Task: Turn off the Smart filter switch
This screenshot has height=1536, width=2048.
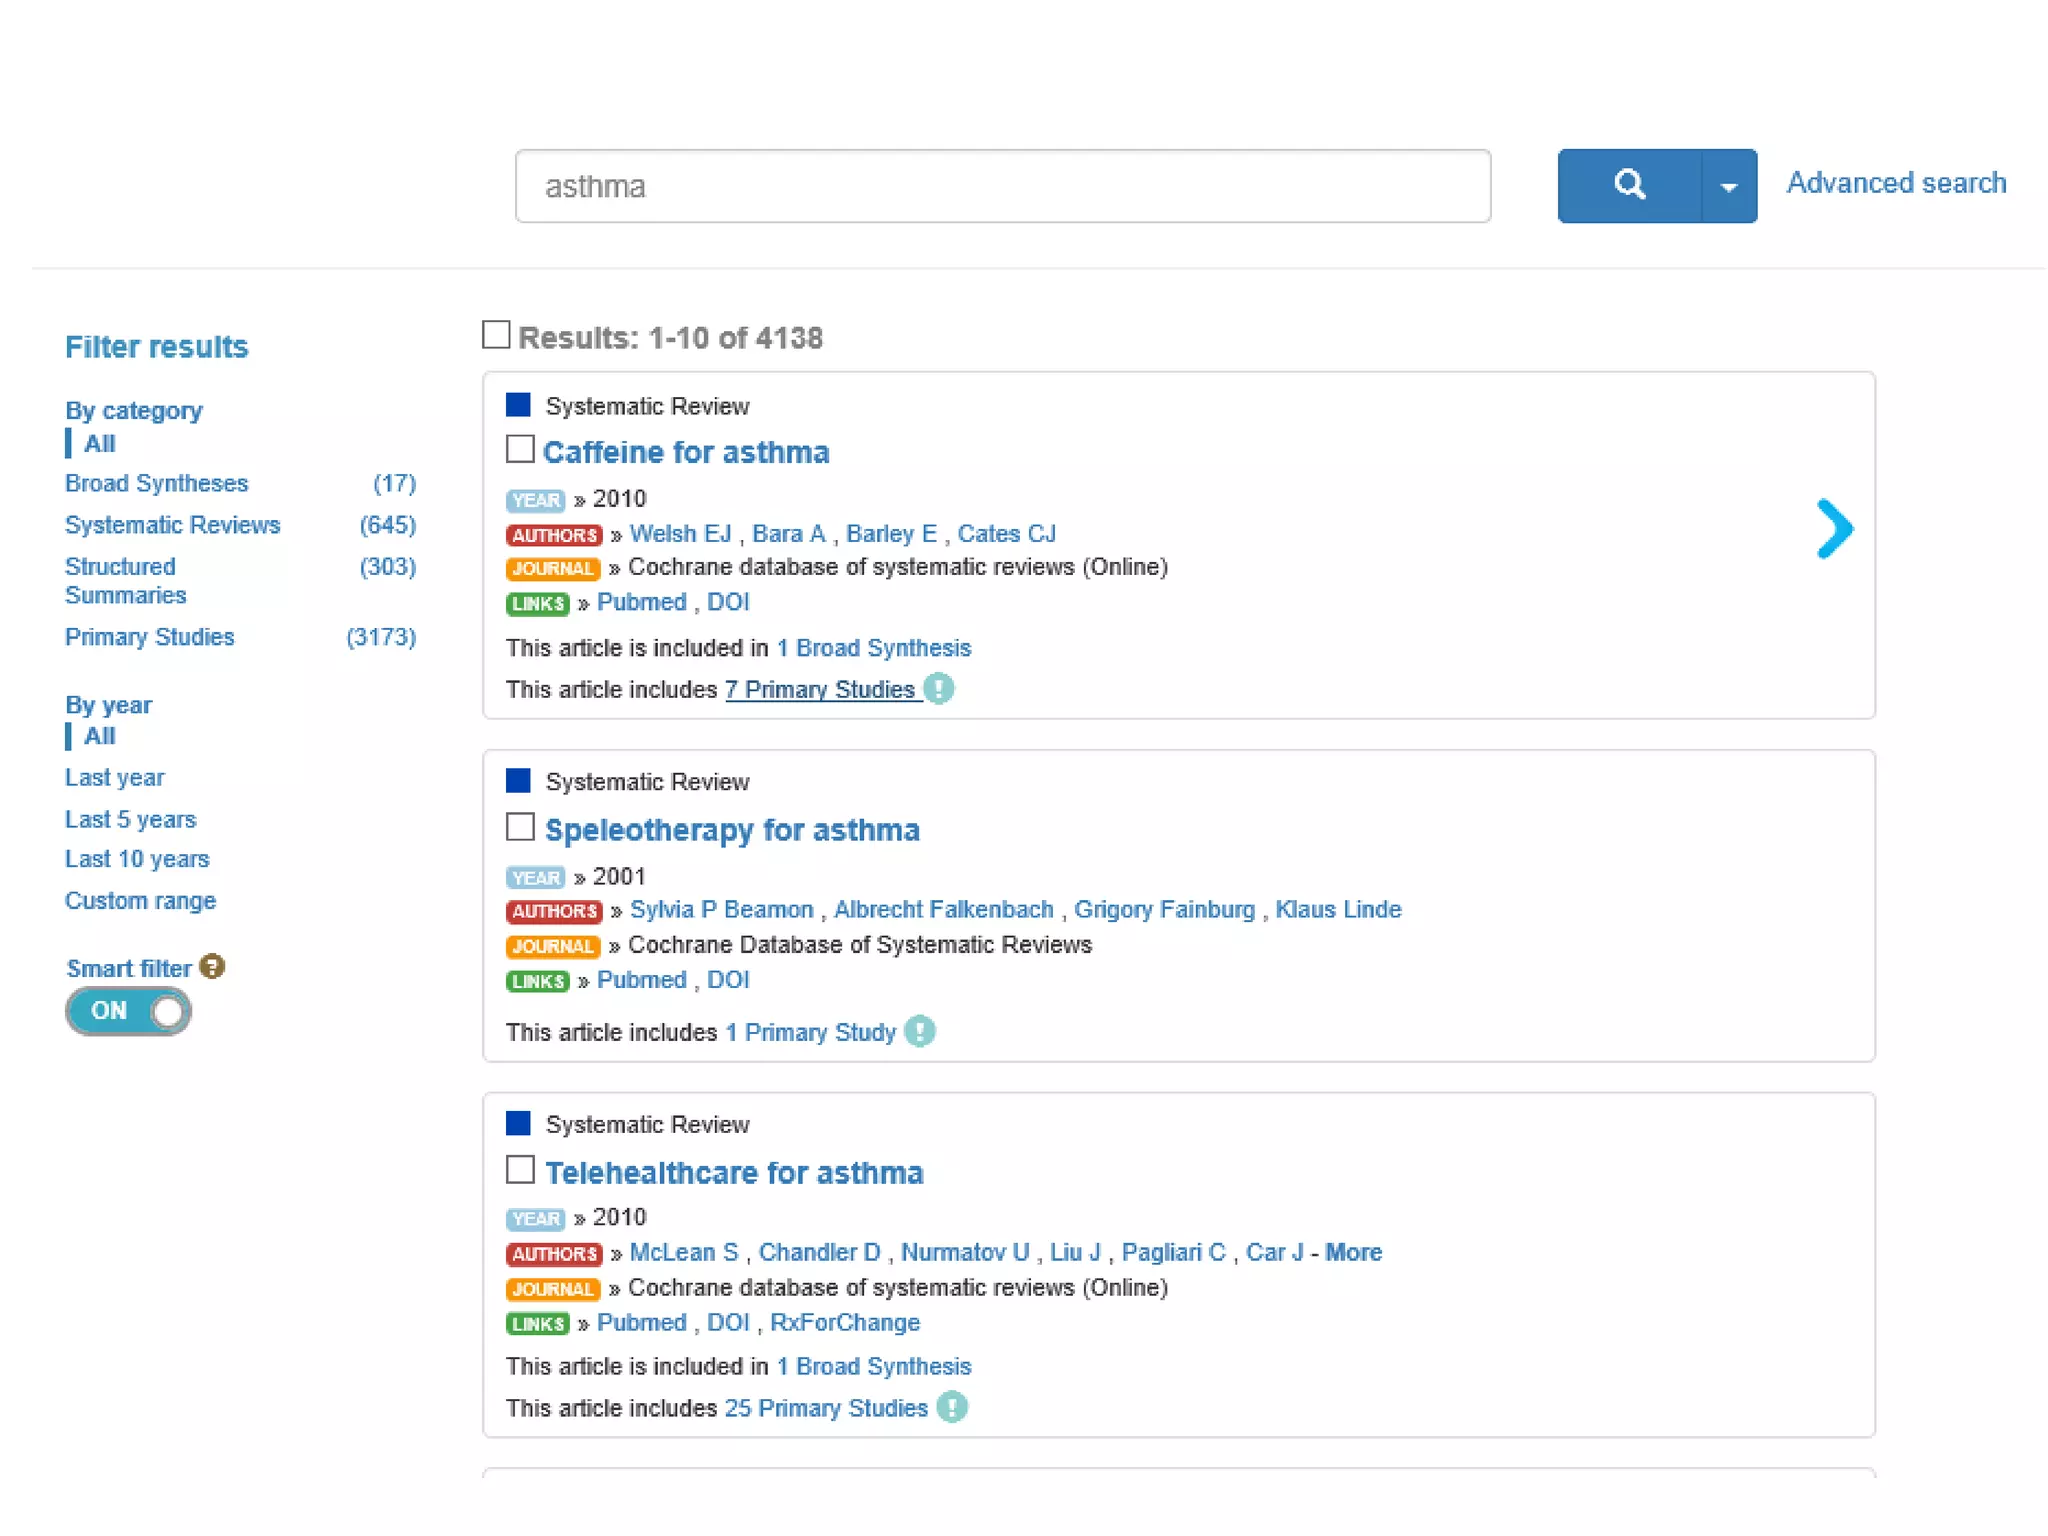Action: tap(128, 1011)
